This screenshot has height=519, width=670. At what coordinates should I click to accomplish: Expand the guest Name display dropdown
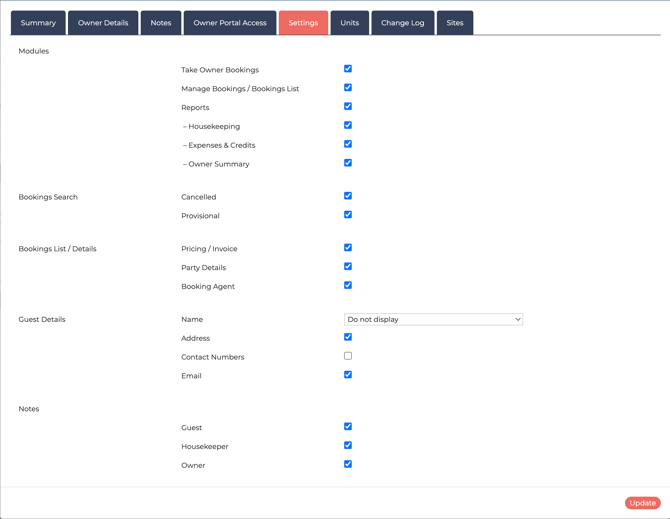[x=433, y=320]
